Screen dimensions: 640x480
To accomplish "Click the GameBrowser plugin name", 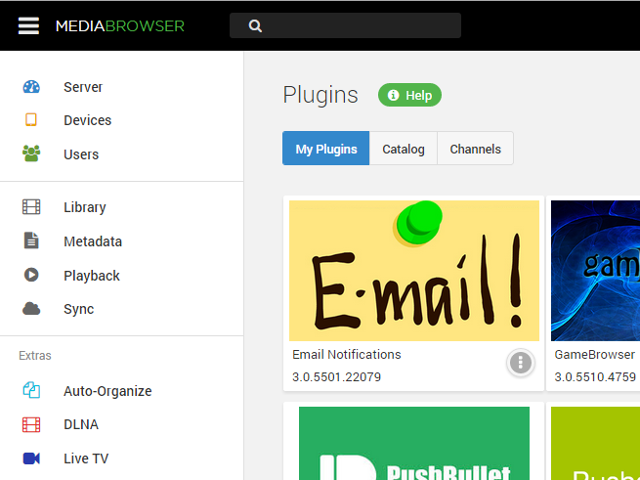I will 595,355.
